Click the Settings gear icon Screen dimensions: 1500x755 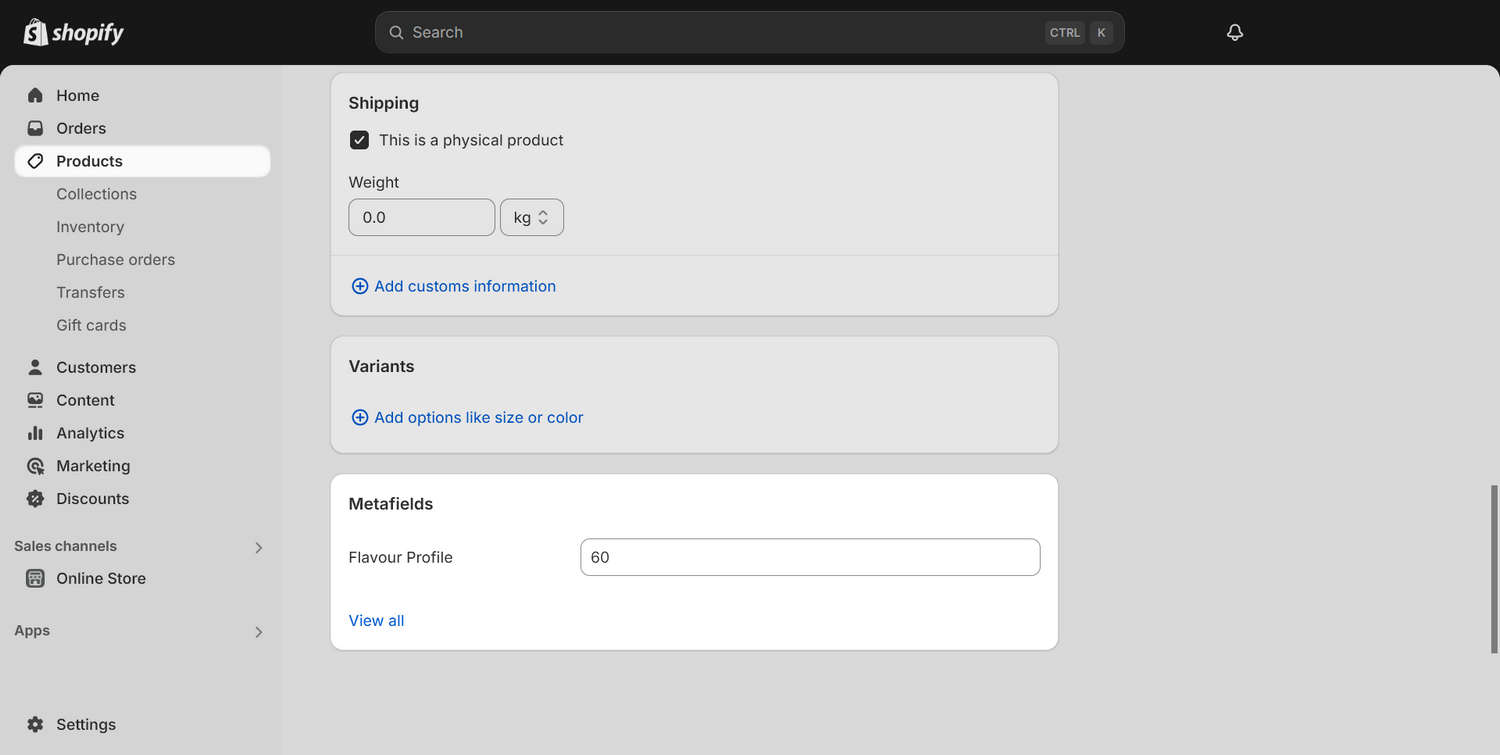tap(35, 724)
